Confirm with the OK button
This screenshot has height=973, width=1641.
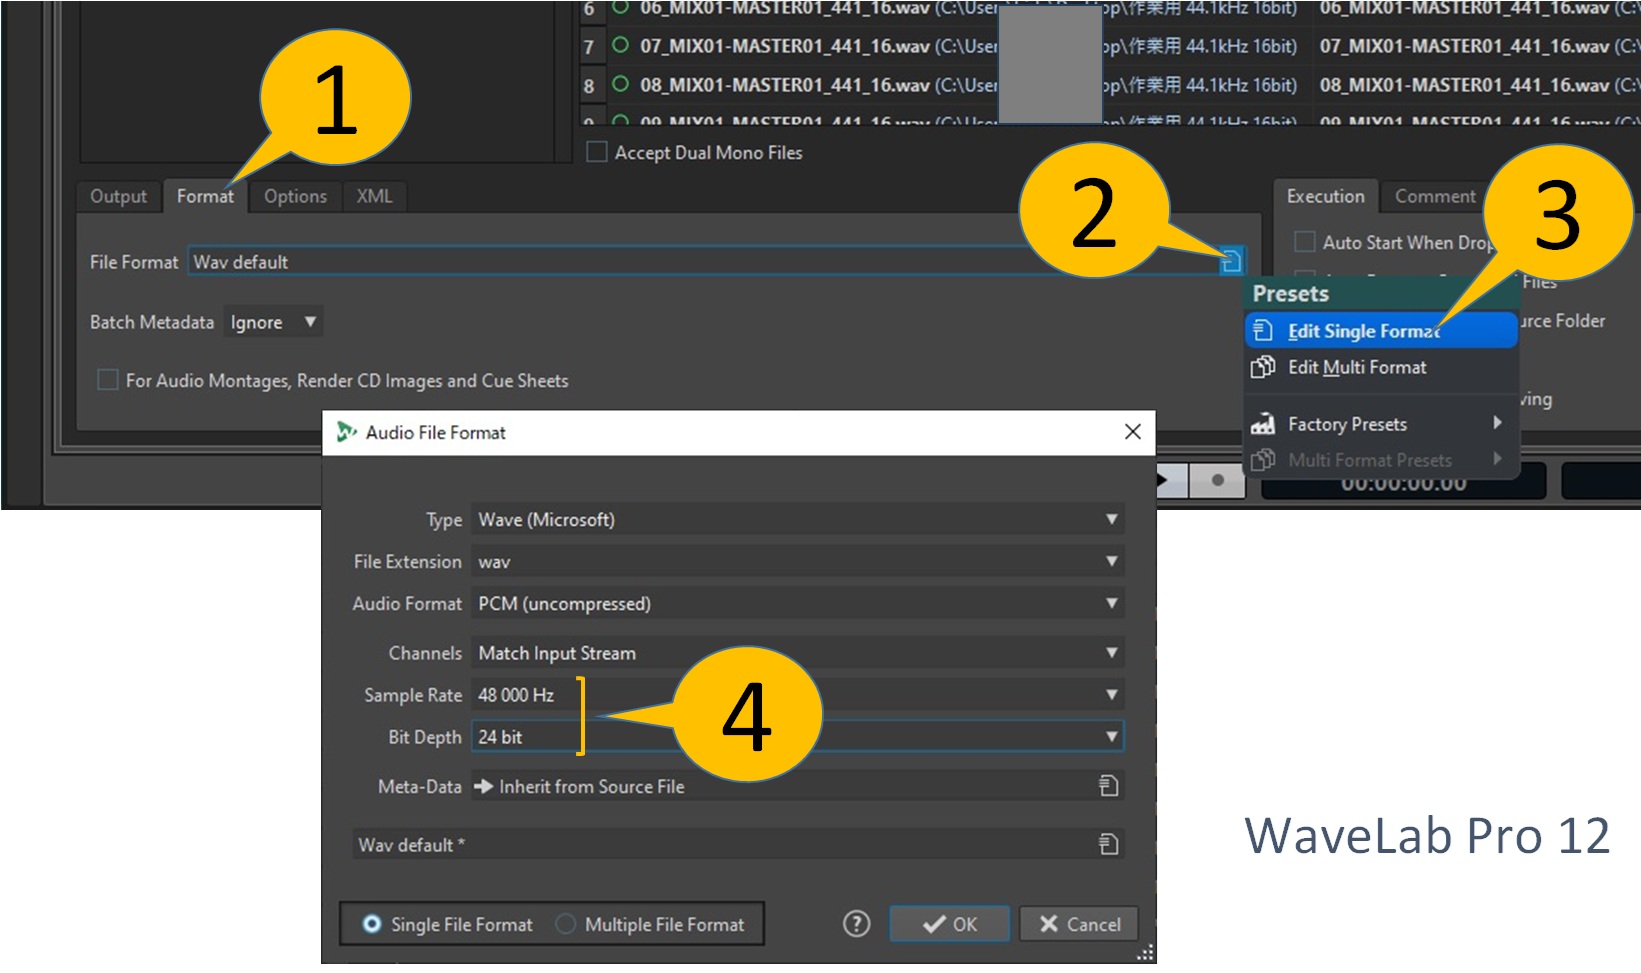[949, 924]
